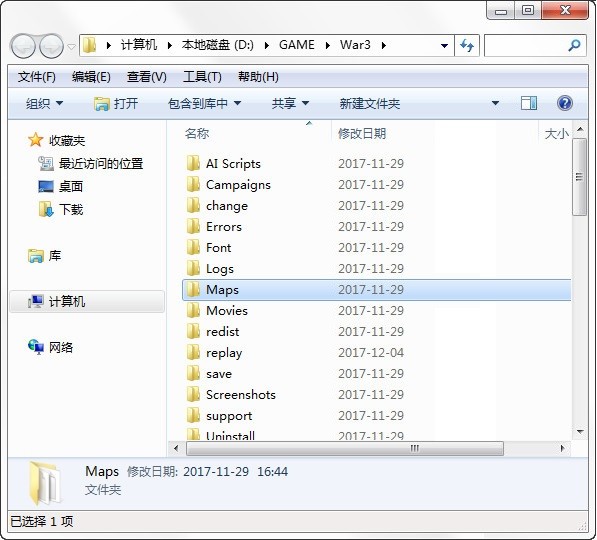Click the Forward navigation arrow

[x=51, y=46]
